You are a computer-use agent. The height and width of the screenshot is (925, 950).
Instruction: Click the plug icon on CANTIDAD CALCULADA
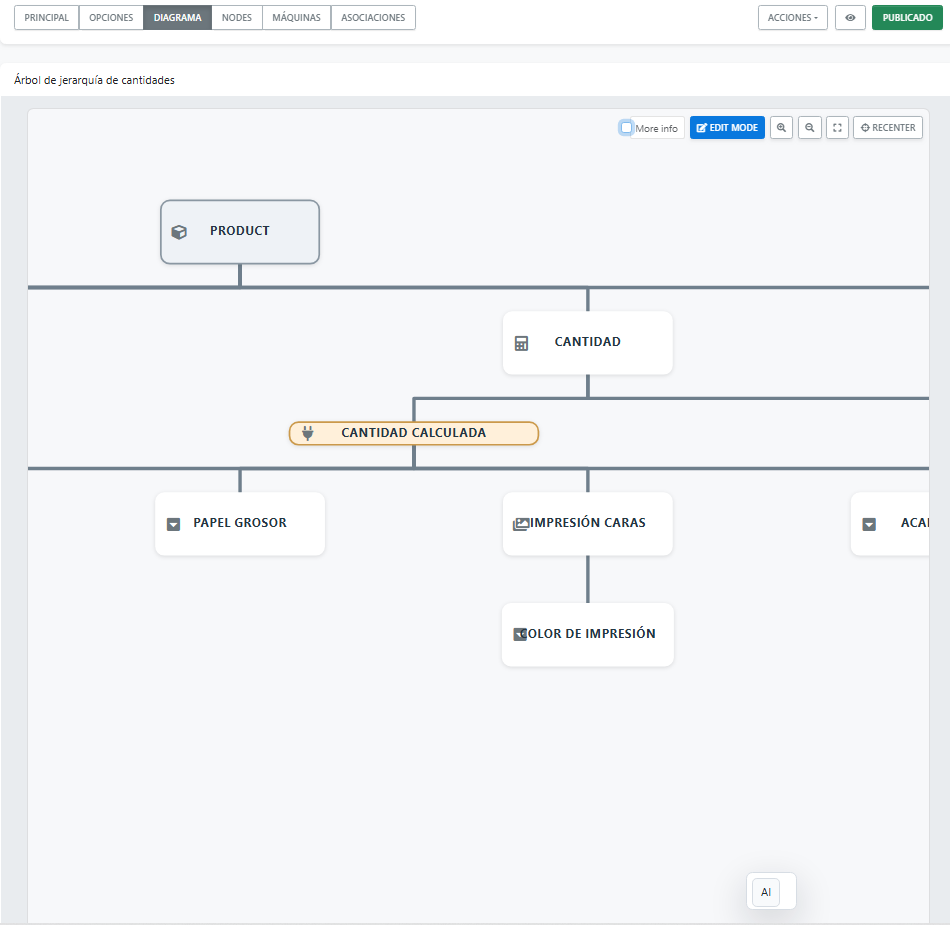point(308,433)
